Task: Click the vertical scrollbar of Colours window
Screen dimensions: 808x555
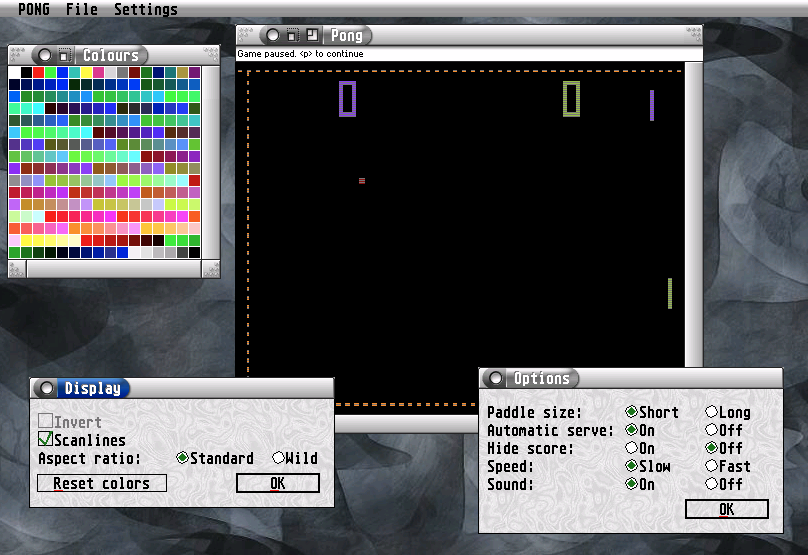Action: [x=211, y=162]
